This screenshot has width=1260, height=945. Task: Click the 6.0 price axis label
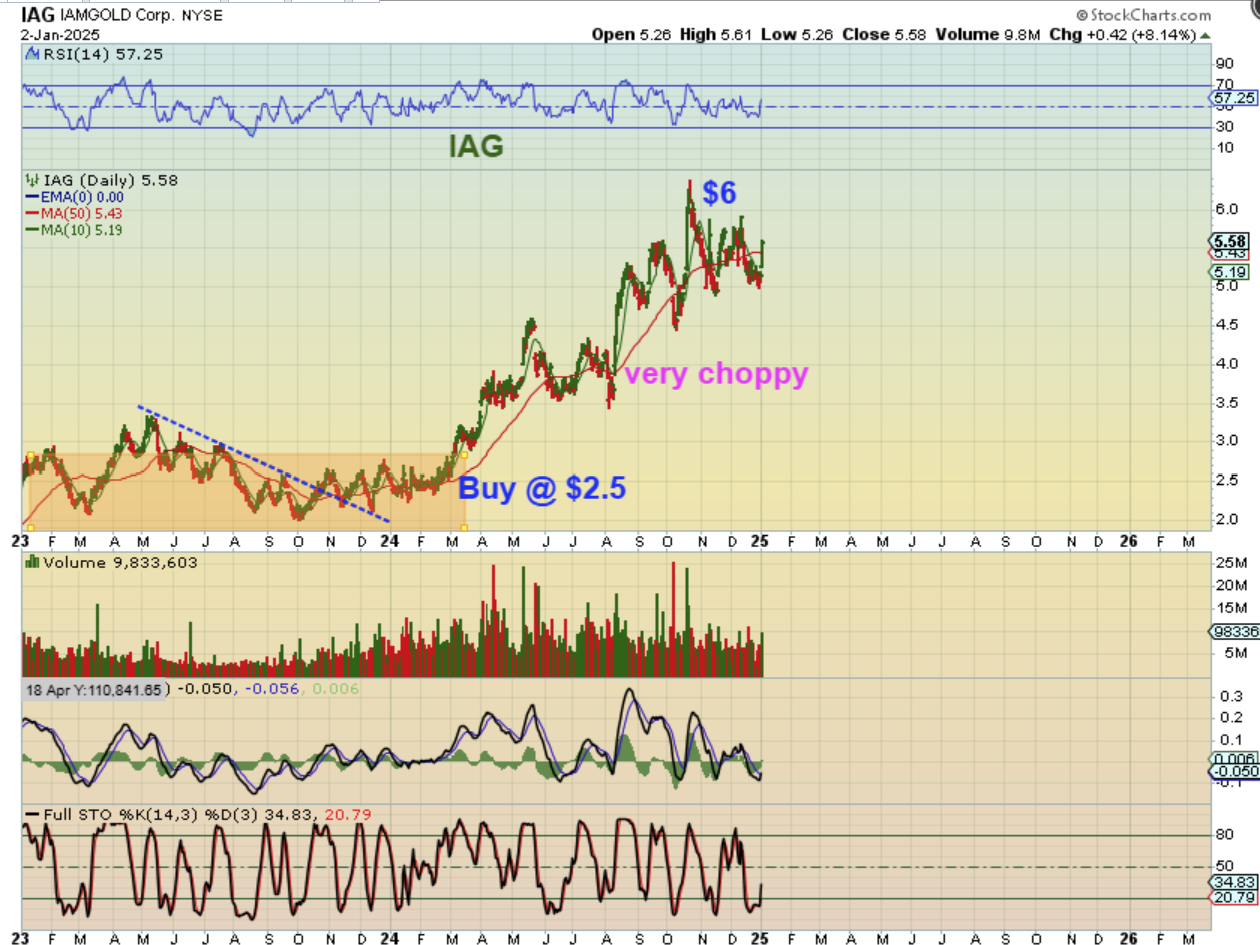tap(1226, 209)
